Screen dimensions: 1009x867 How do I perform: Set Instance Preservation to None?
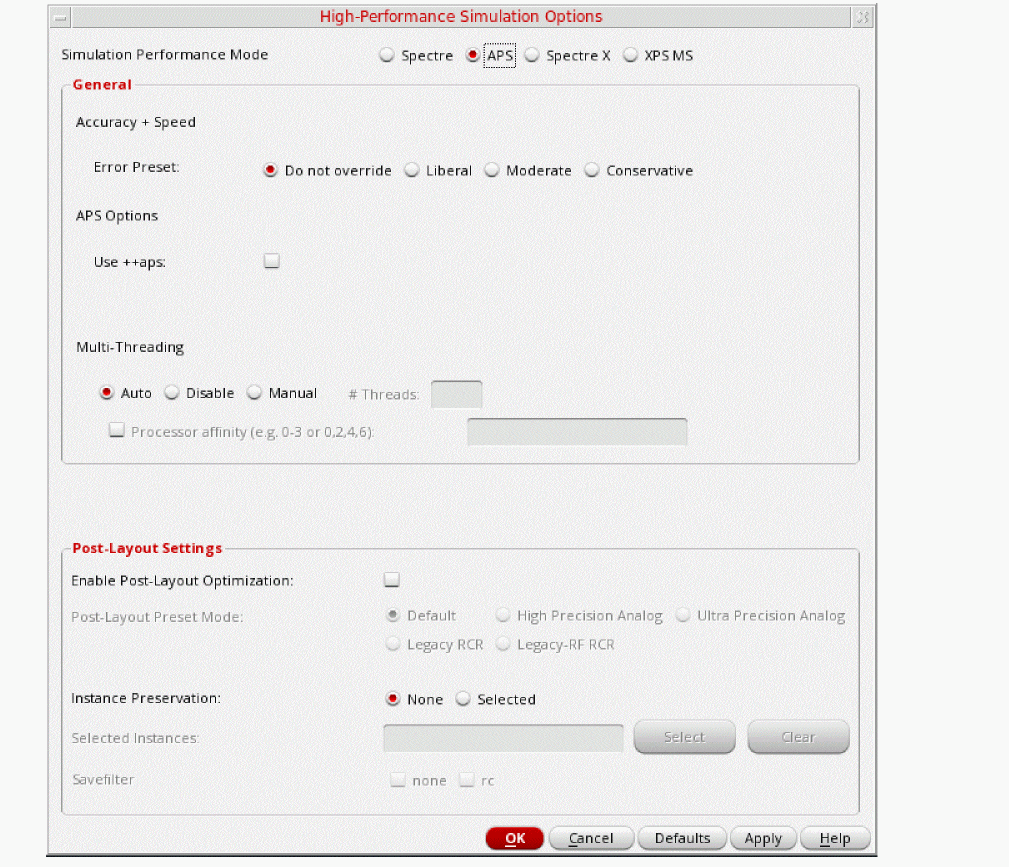pyautogui.click(x=393, y=699)
